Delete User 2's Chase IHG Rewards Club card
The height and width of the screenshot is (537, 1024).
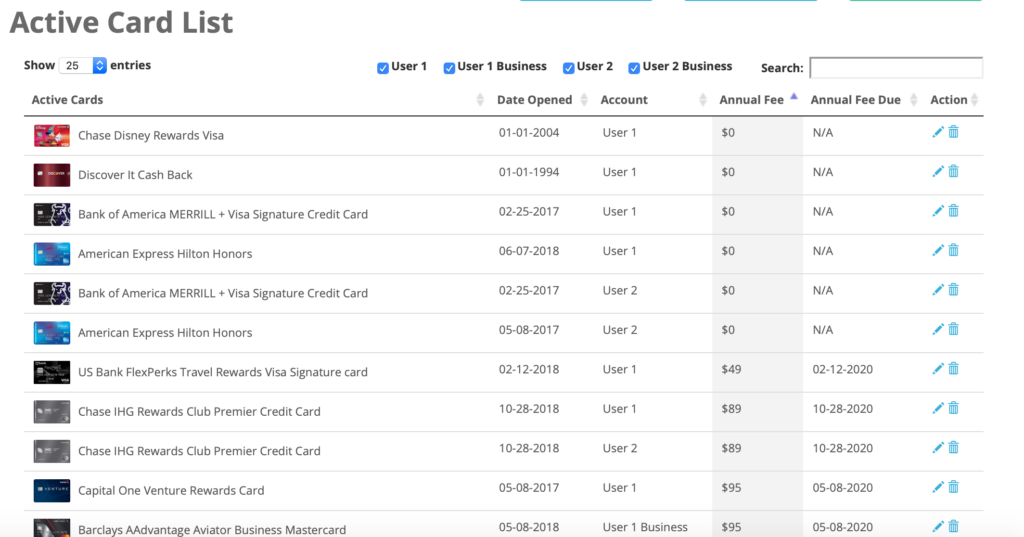[x=953, y=448]
